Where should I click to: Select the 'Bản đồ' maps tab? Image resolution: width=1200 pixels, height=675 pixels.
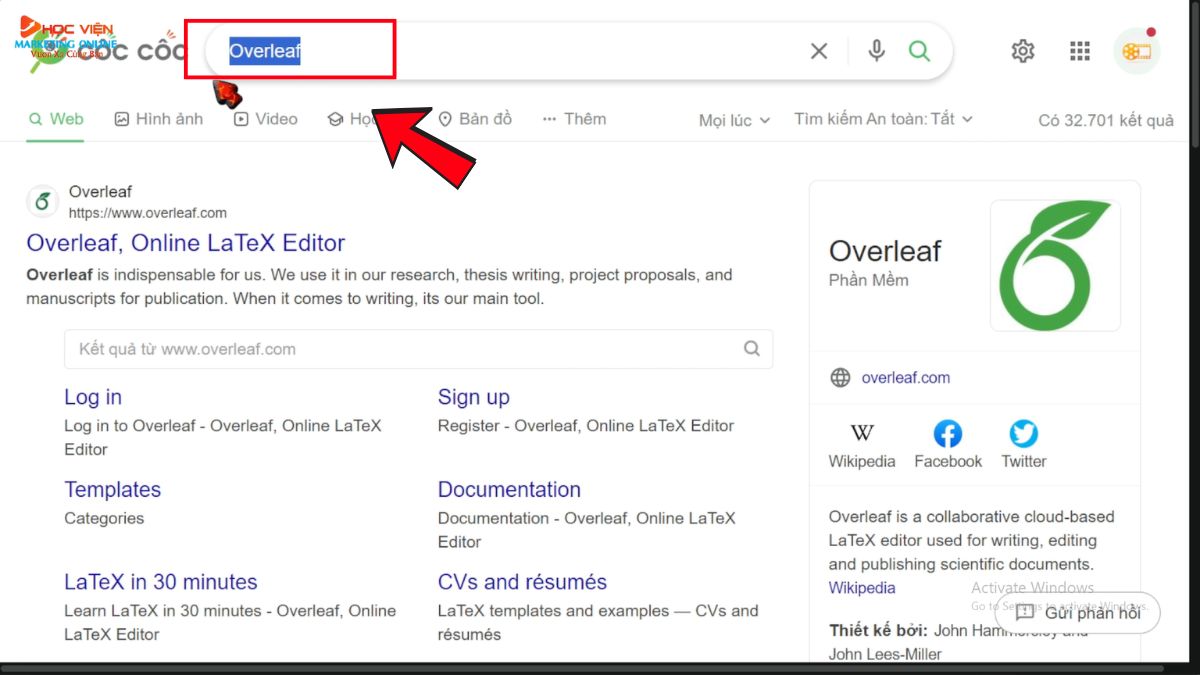(475, 119)
